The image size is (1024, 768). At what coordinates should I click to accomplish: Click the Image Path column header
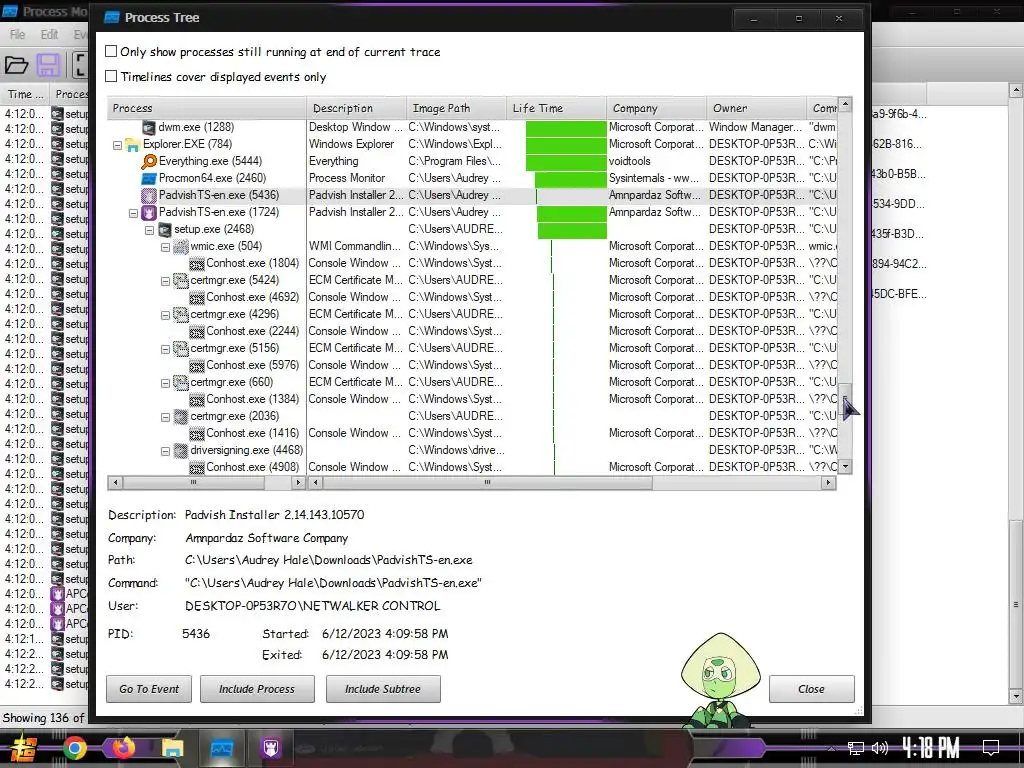click(x=456, y=108)
